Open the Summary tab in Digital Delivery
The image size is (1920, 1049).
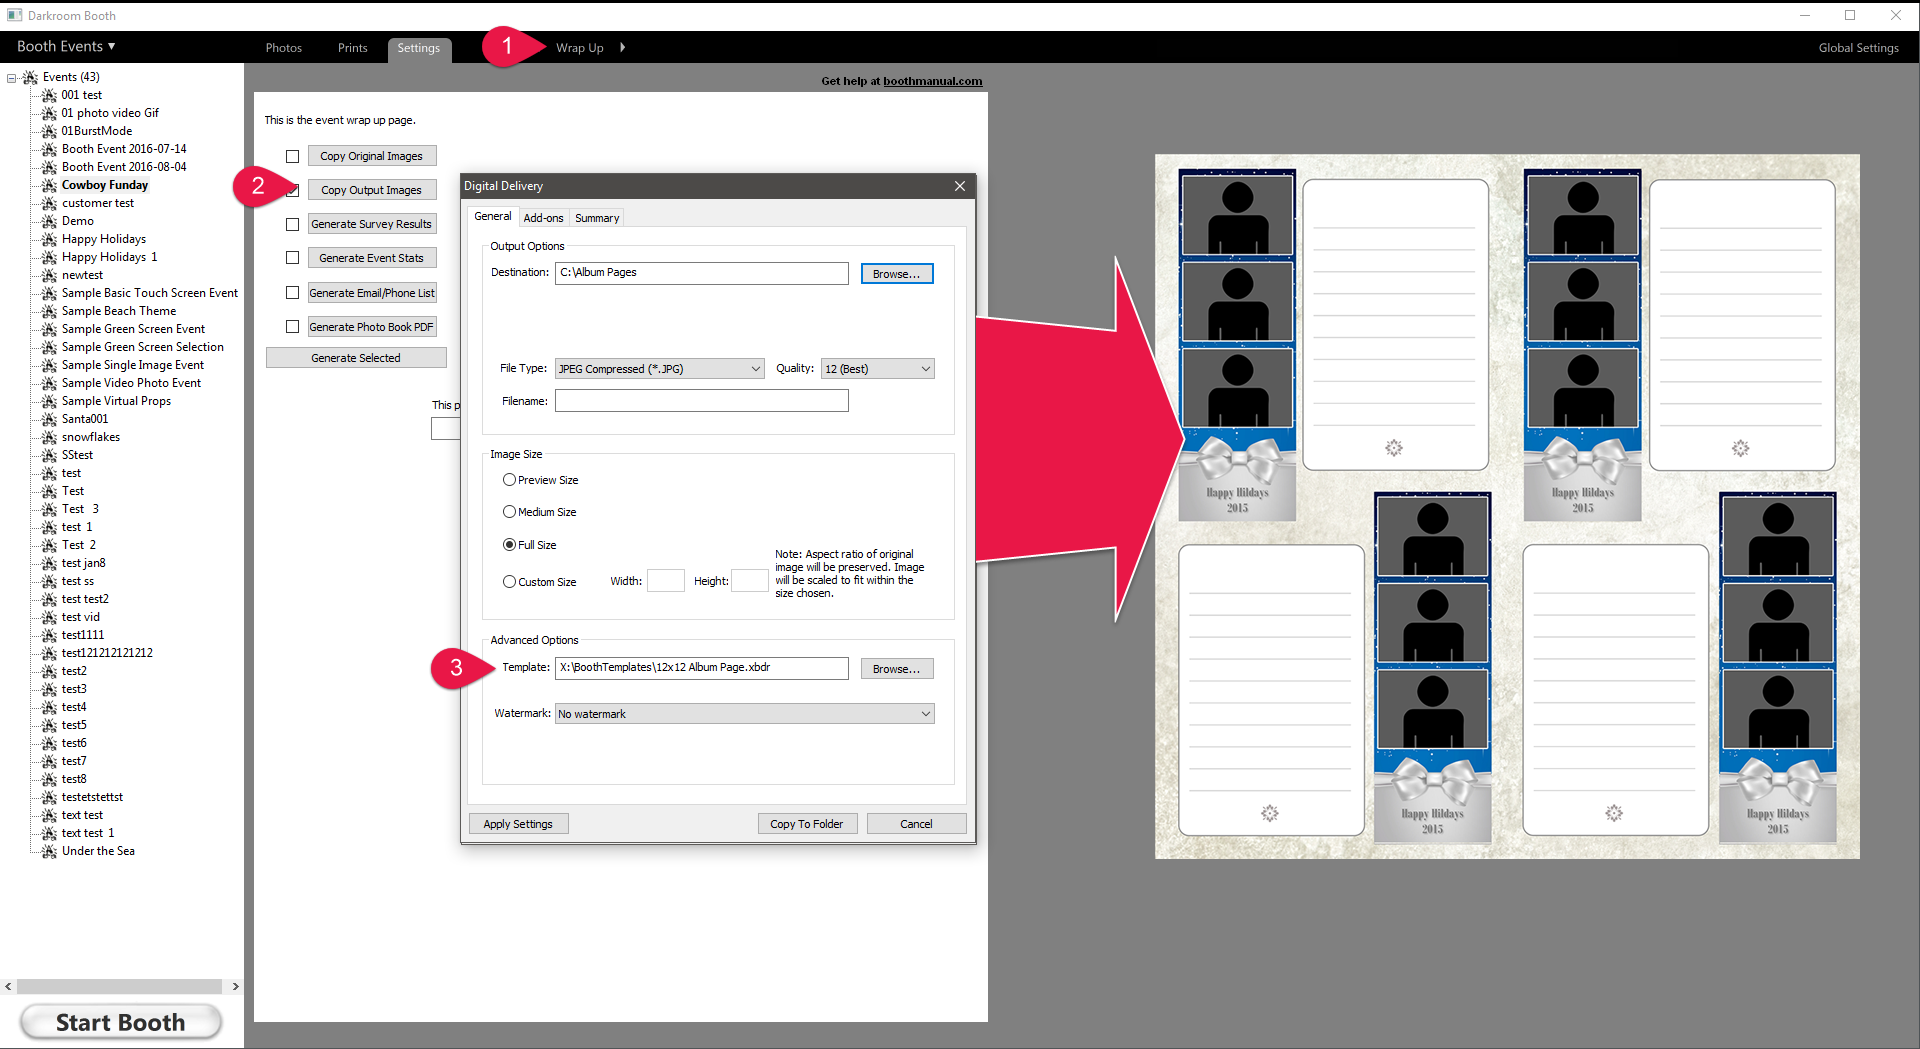point(597,218)
